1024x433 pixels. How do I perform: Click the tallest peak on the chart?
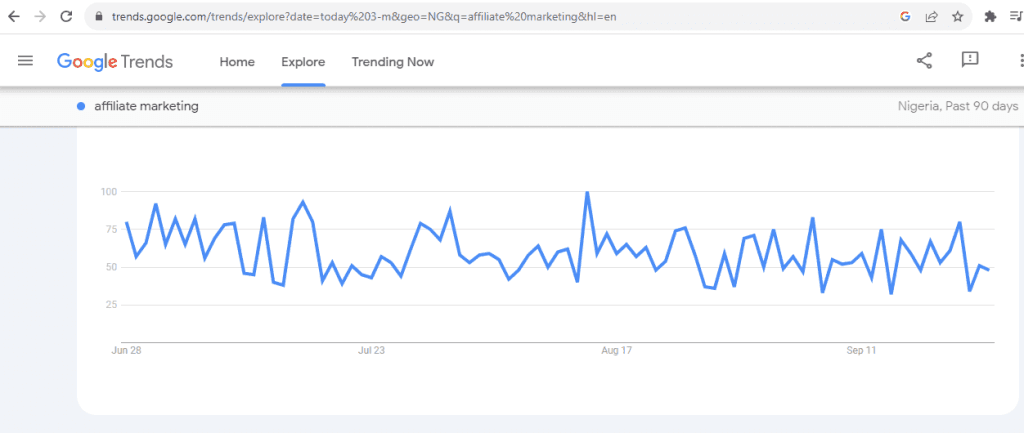click(587, 193)
